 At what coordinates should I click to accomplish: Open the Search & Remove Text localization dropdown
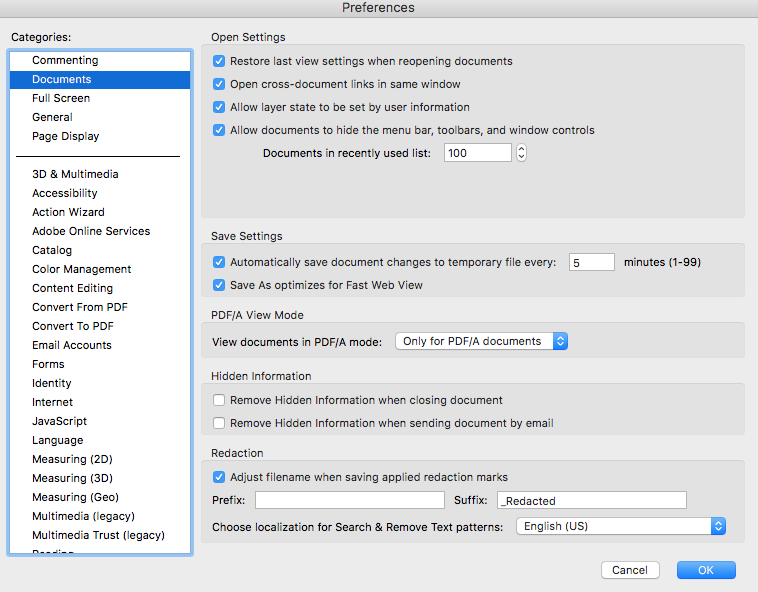[x=620, y=526]
